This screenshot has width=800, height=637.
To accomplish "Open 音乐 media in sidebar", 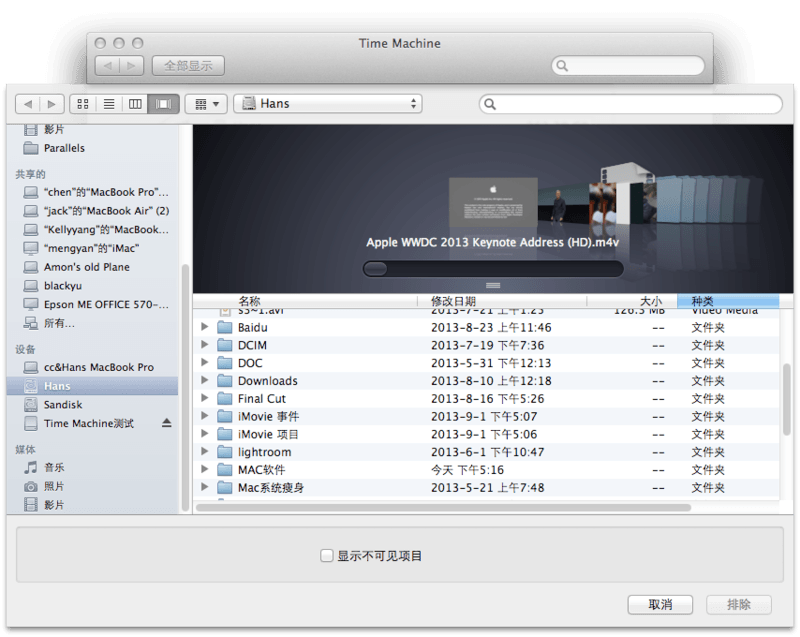I will [x=54, y=467].
